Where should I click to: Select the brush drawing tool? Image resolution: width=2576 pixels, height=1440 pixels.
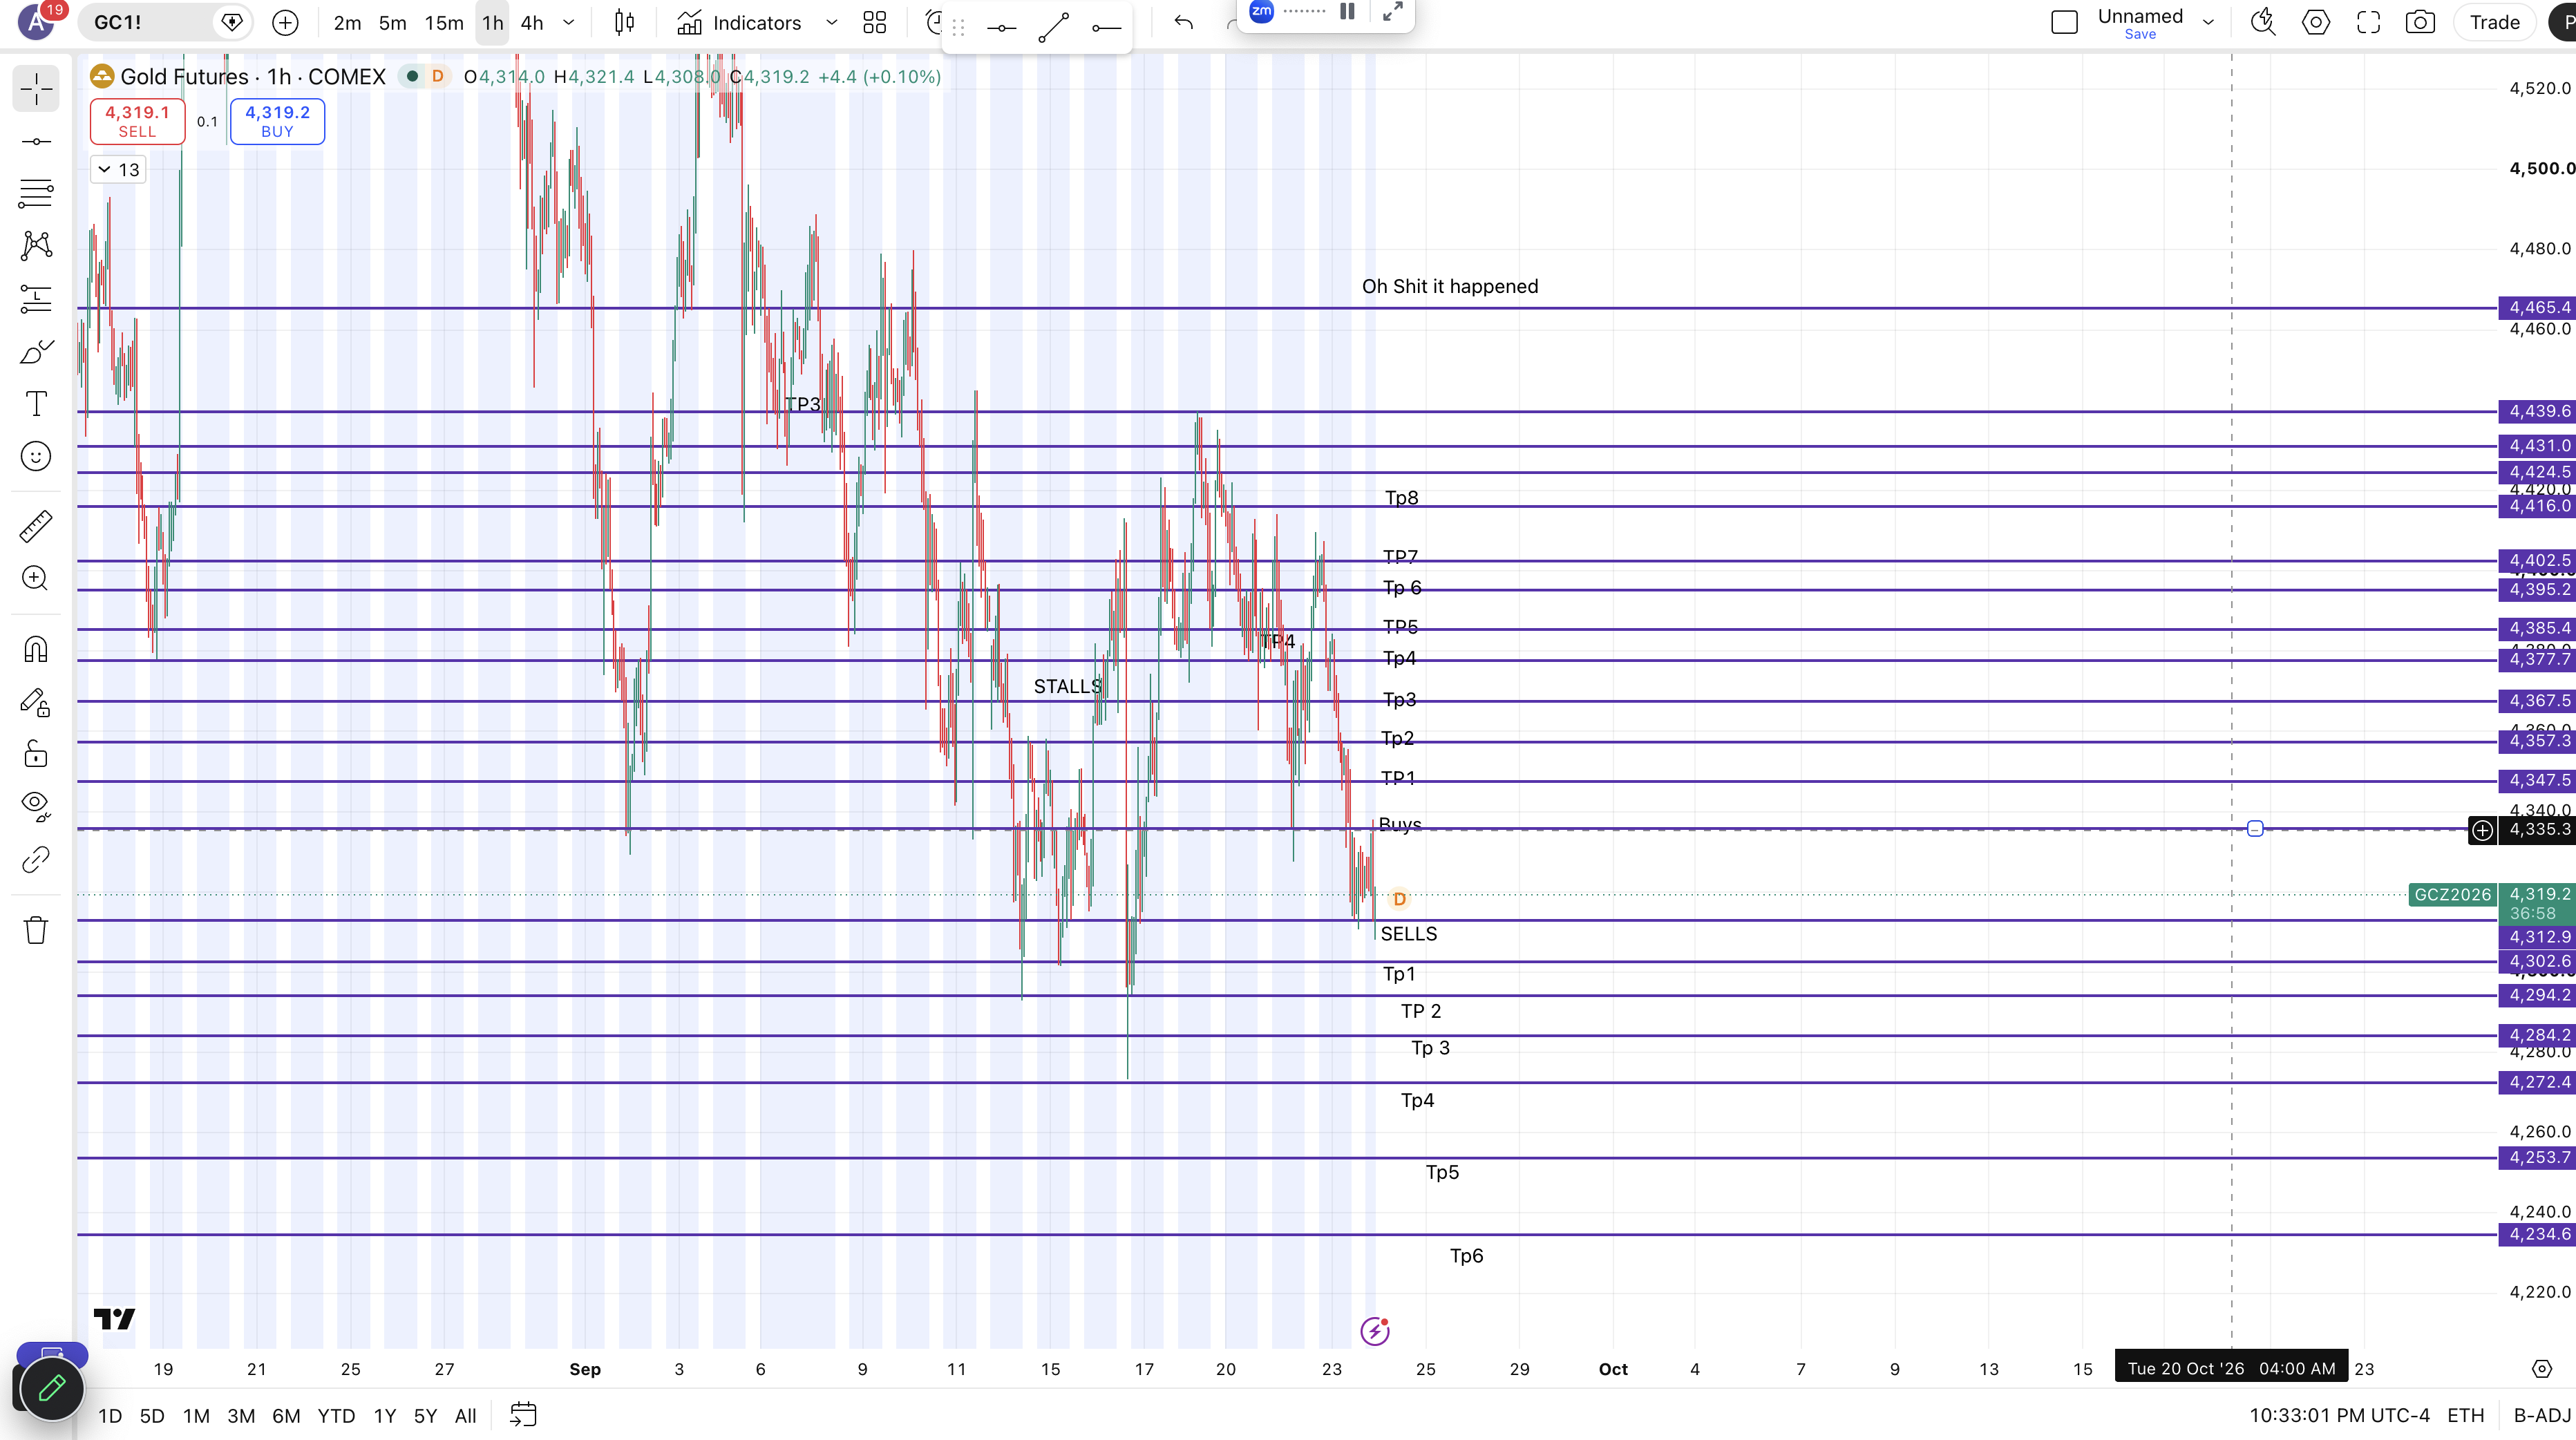36,351
